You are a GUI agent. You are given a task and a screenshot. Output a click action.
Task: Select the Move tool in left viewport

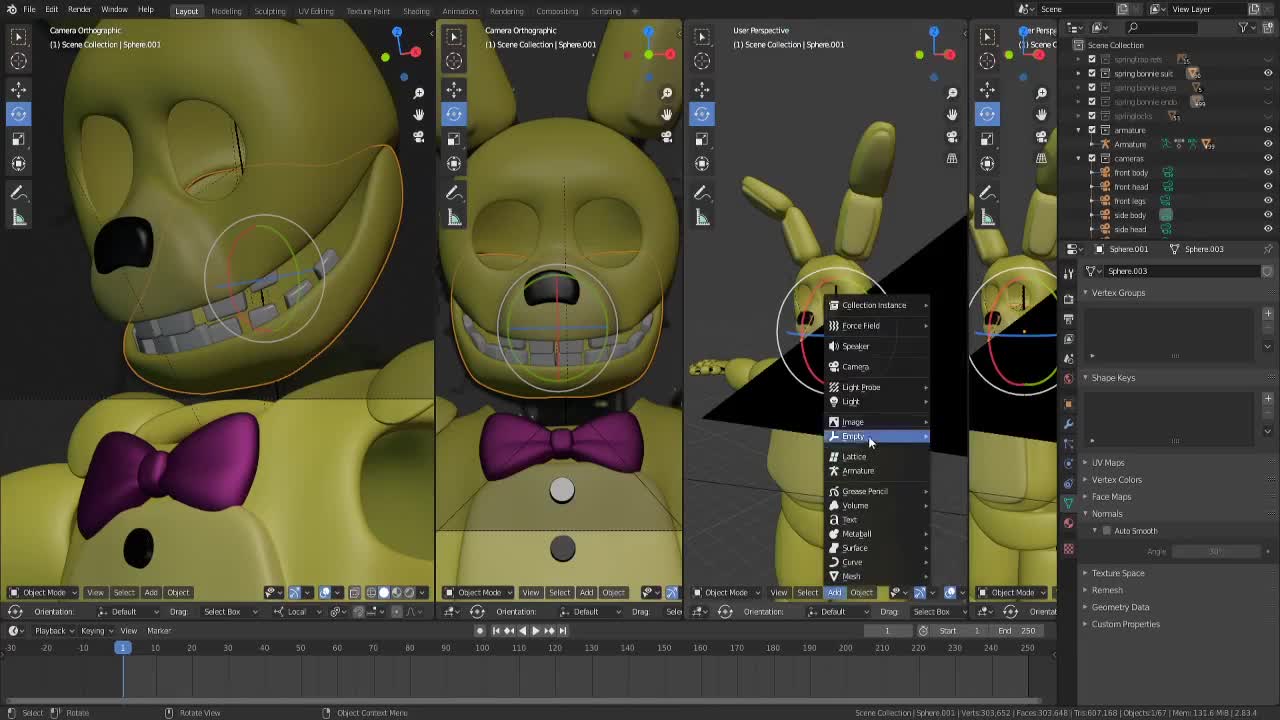18,90
